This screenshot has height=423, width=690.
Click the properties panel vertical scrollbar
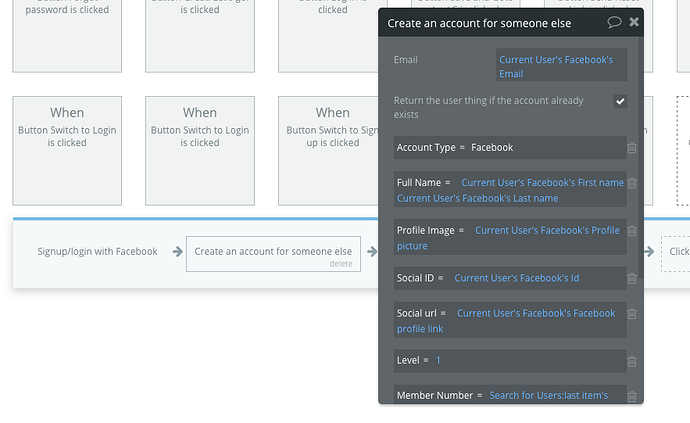pos(641,158)
